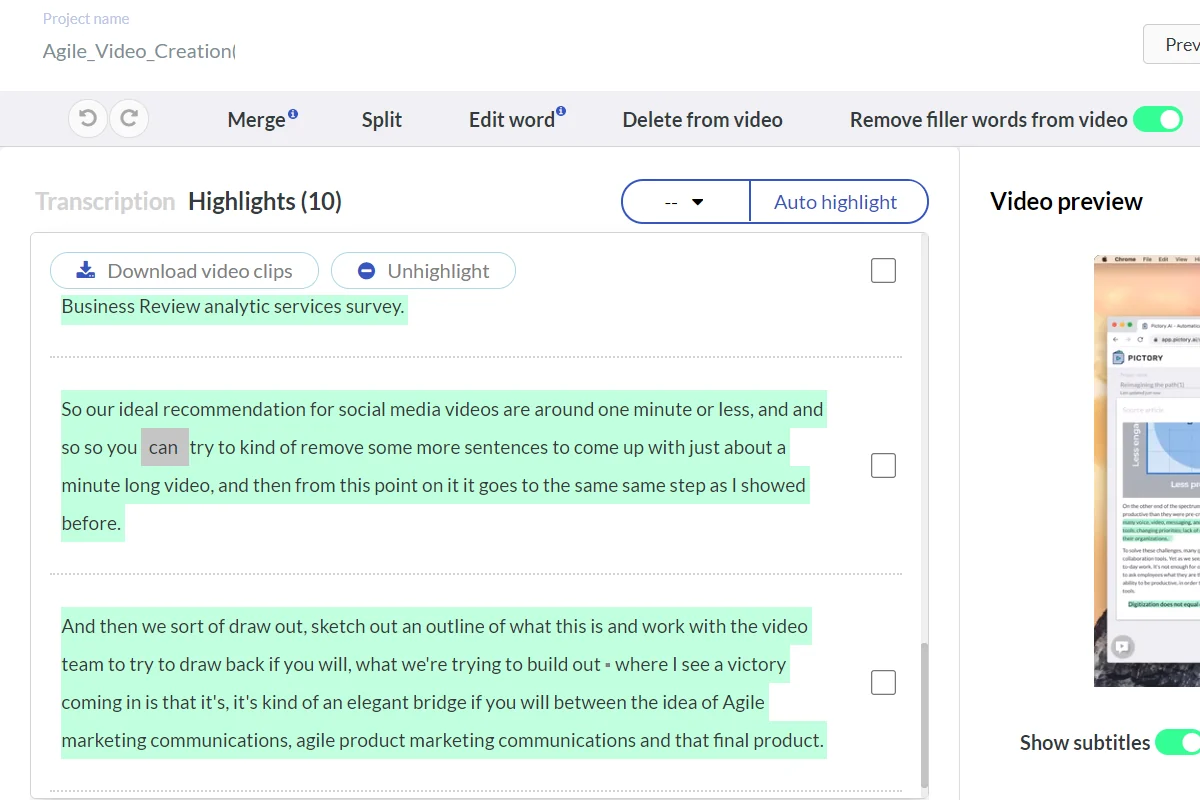Toggle the Show subtitles switch
1200x800 pixels.
tap(1177, 742)
